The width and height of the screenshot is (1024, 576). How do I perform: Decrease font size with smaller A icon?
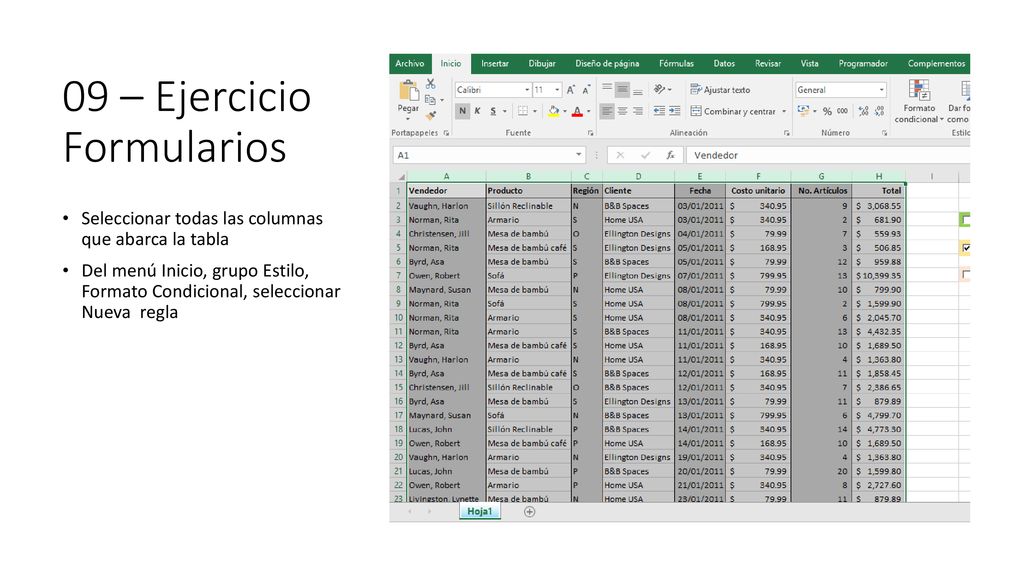coord(586,90)
